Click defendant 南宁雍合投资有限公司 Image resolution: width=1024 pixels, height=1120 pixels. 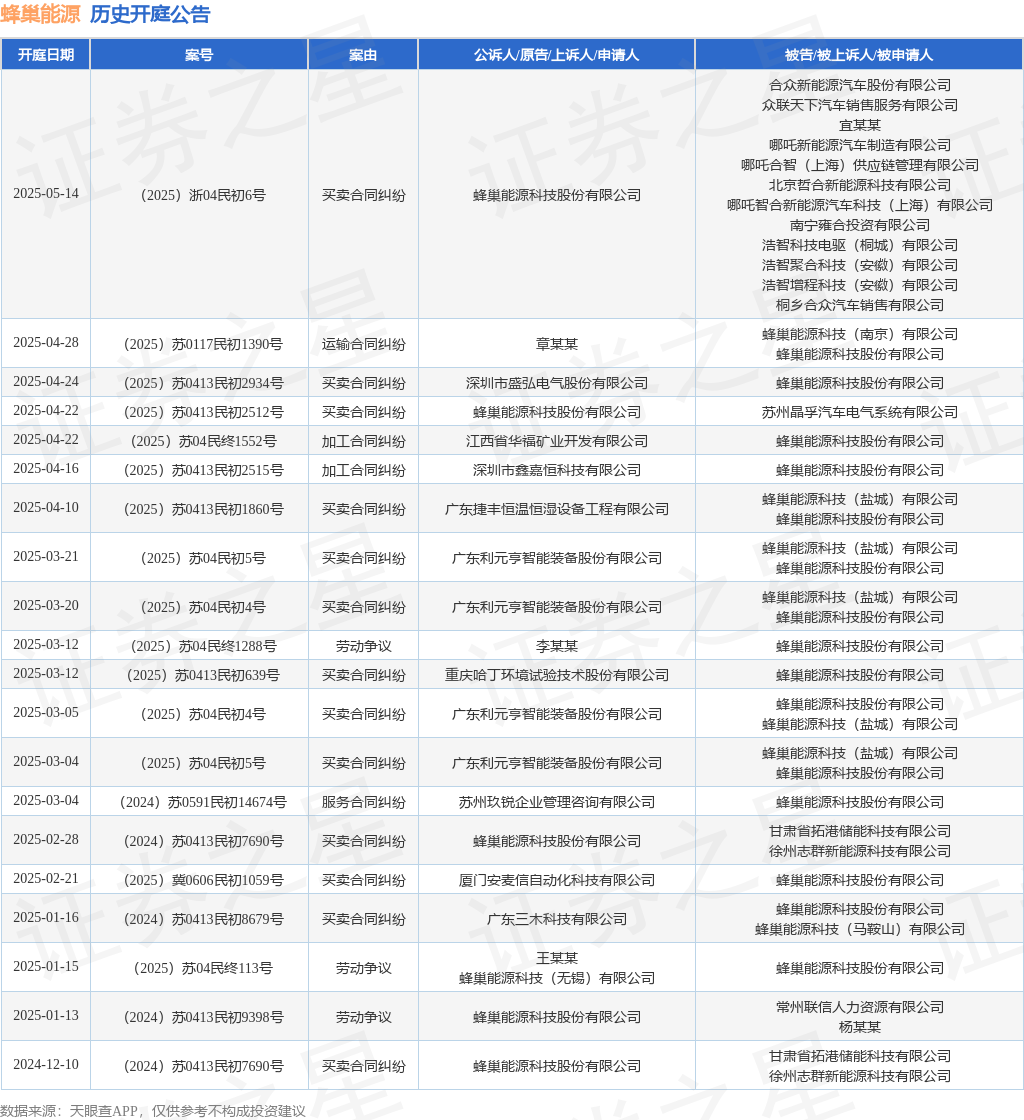click(860, 225)
